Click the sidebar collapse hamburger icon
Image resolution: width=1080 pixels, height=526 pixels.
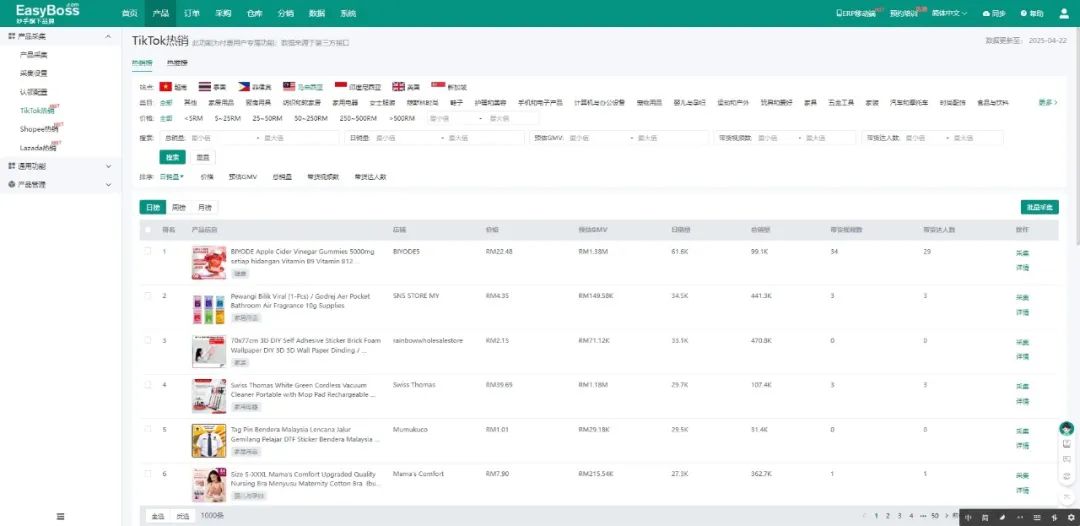60,516
